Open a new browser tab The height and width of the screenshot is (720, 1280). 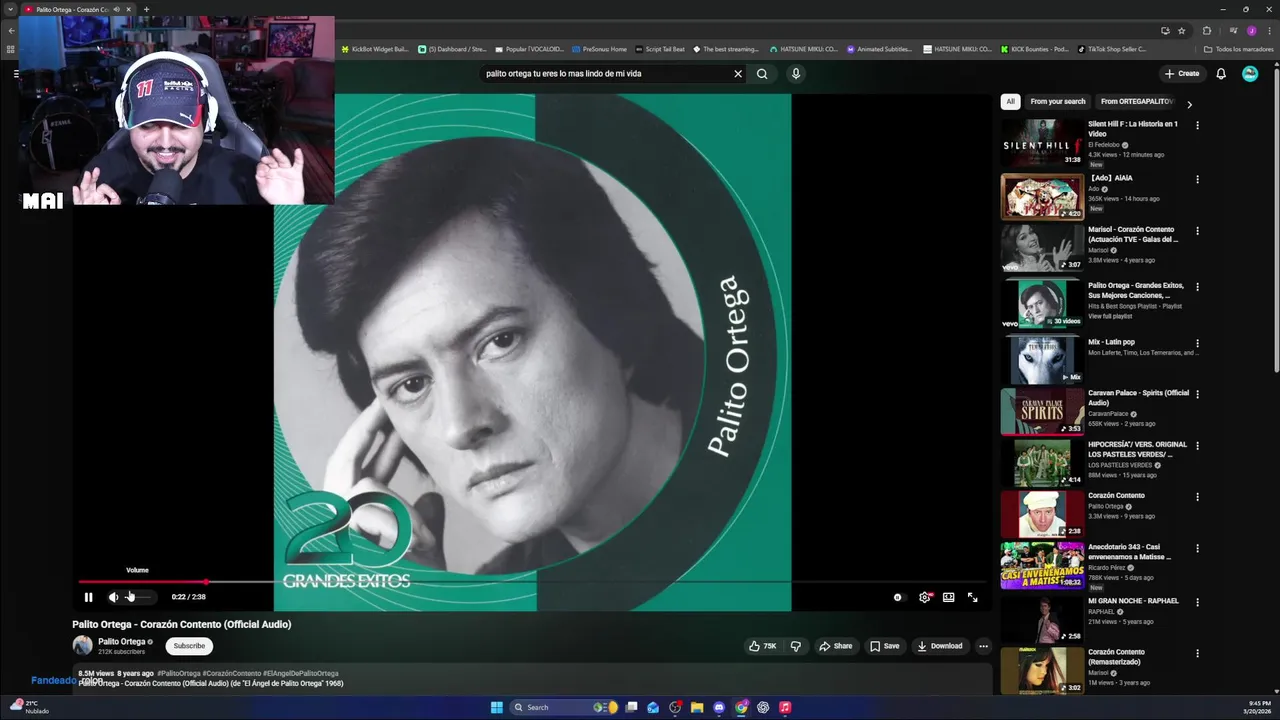click(146, 9)
